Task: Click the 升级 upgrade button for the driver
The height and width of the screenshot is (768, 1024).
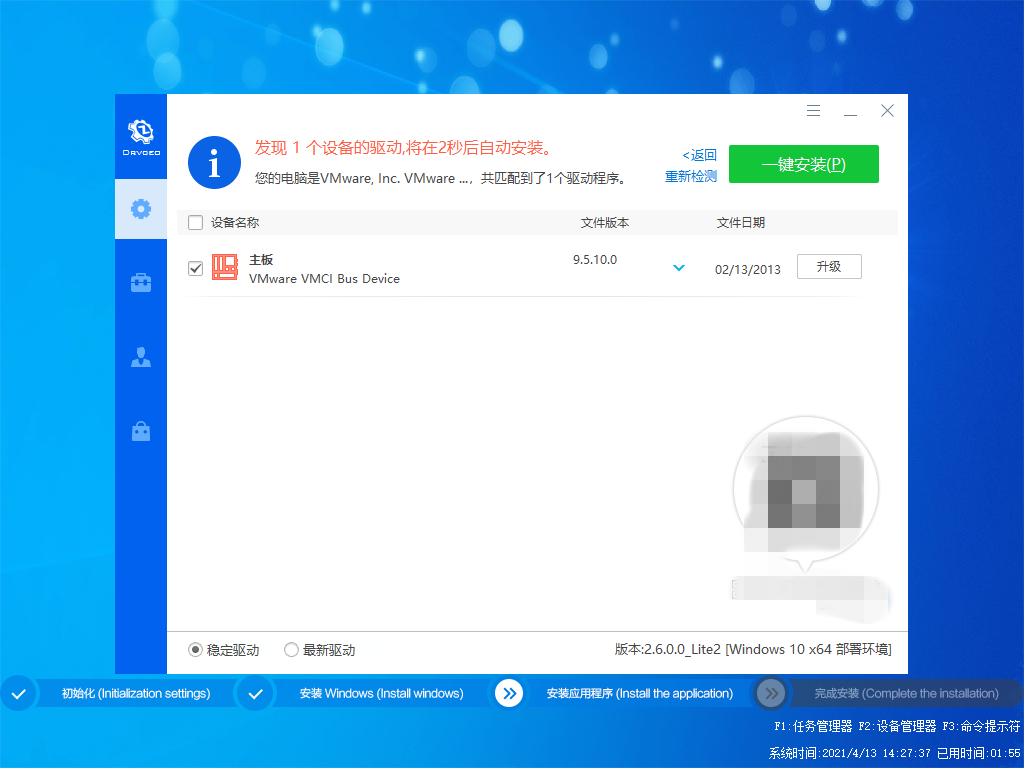Action: click(829, 266)
